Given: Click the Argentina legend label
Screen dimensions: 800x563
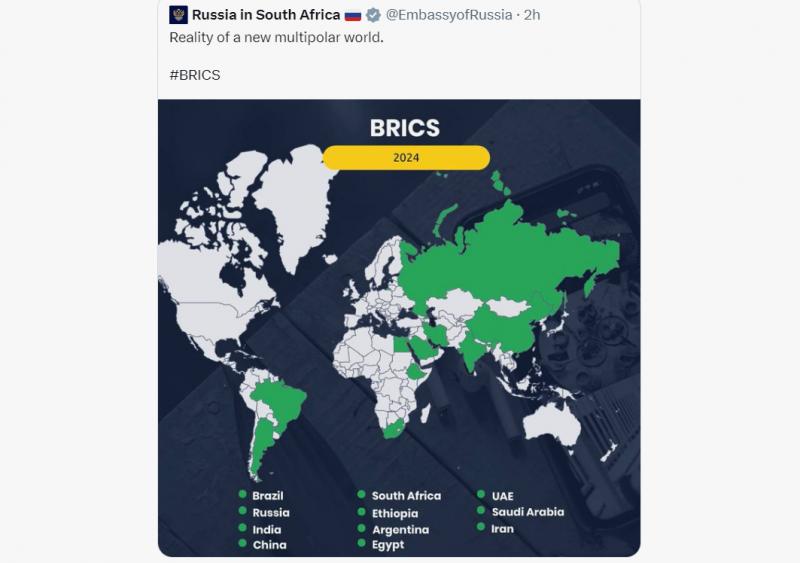Looking at the screenshot, I should 401,530.
